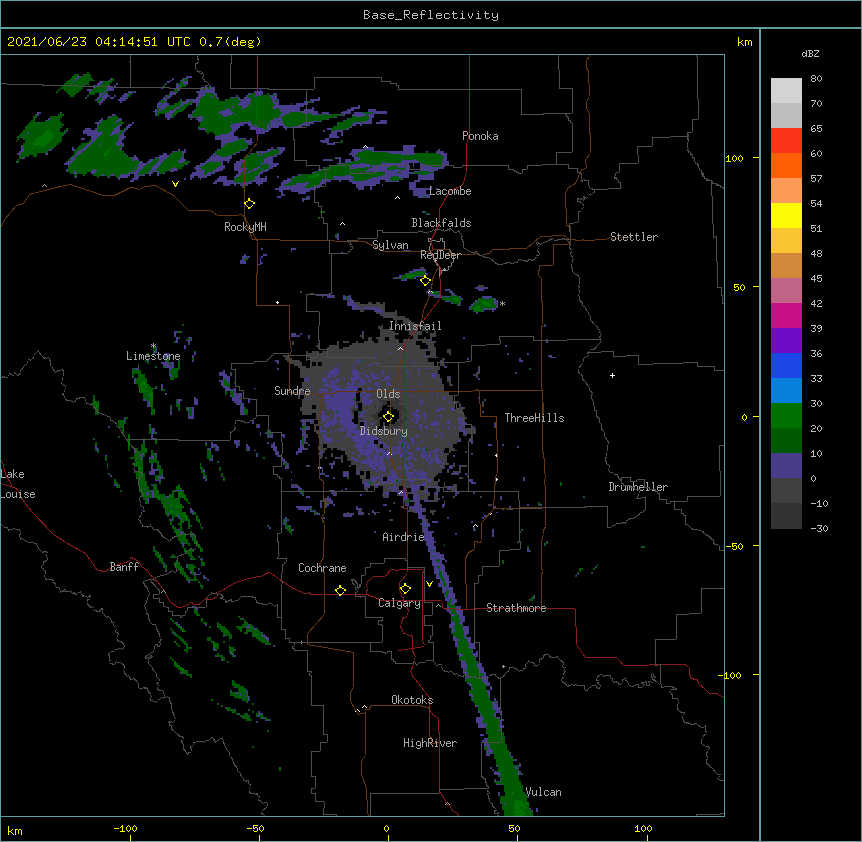This screenshot has height=842, width=862.
Task: Click the Airdrie town label
Action: pyautogui.click(x=403, y=537)
